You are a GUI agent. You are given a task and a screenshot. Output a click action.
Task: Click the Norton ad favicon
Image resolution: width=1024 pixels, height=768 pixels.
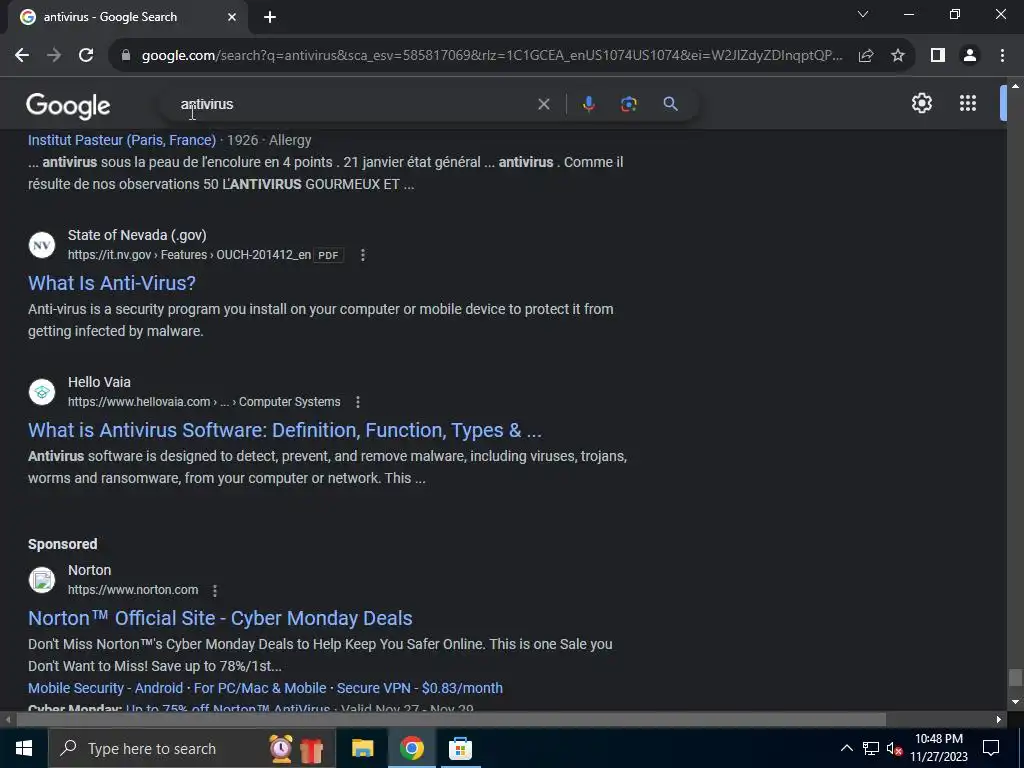(x=42, y=580)
